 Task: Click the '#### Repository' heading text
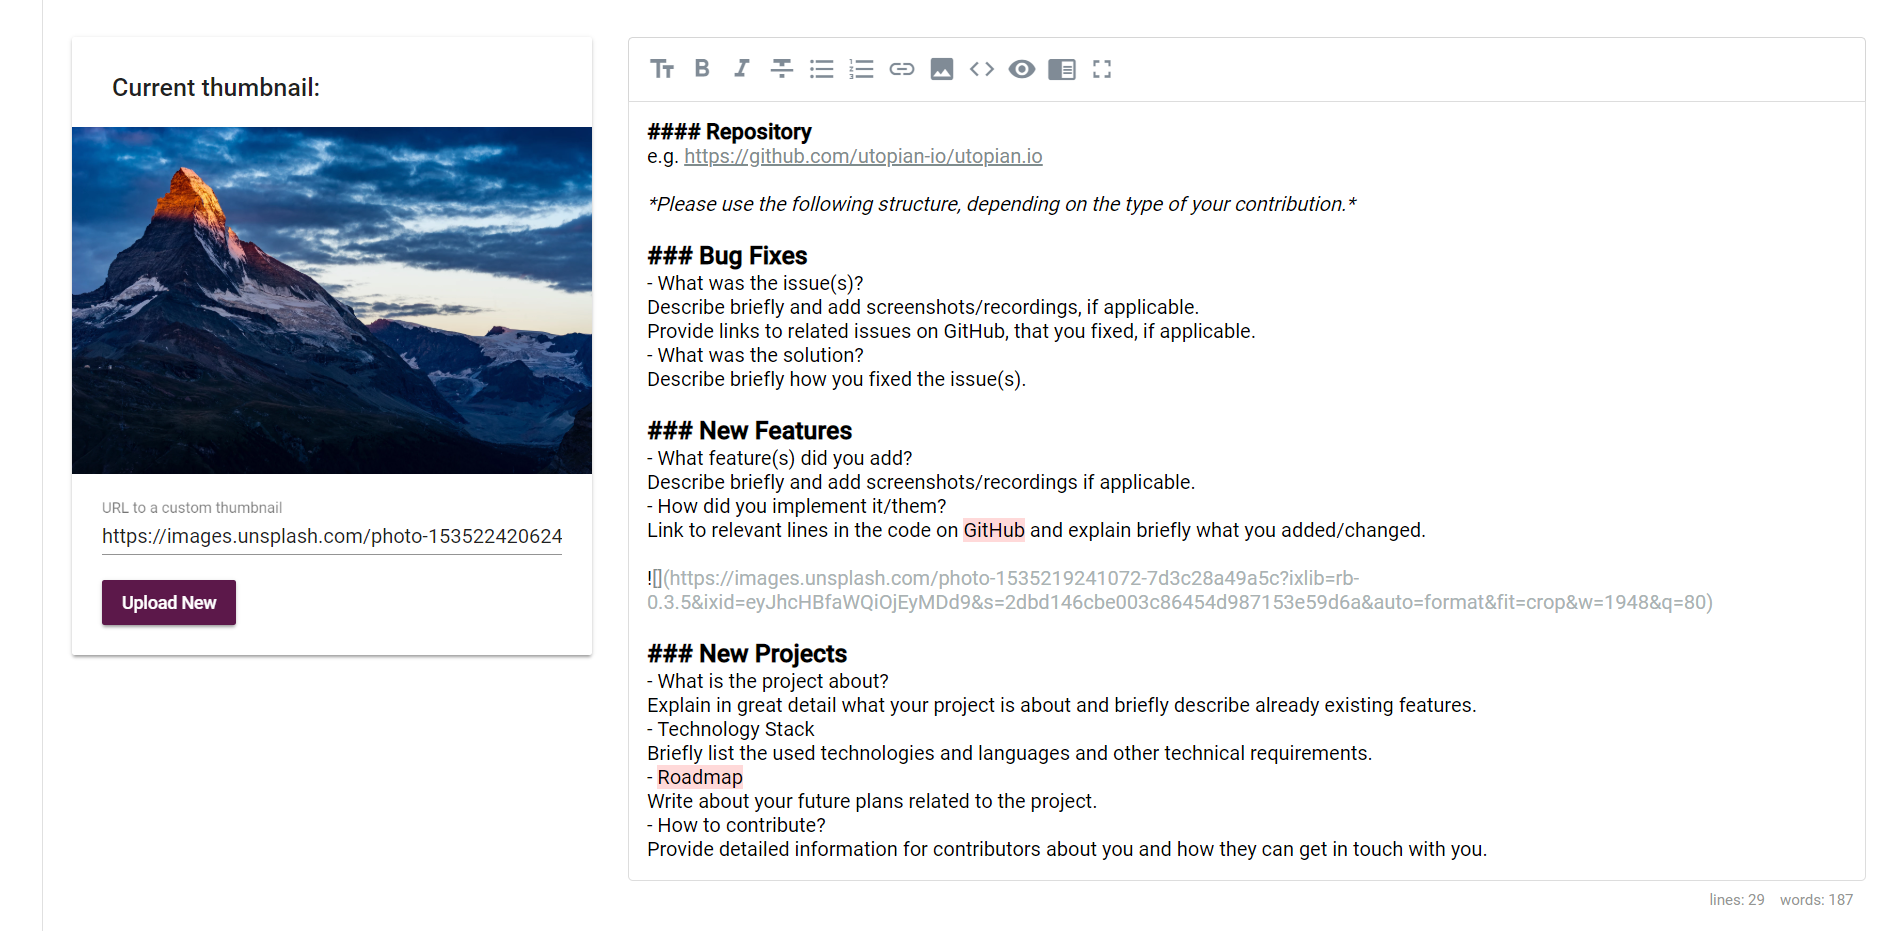tap(729, 132)
